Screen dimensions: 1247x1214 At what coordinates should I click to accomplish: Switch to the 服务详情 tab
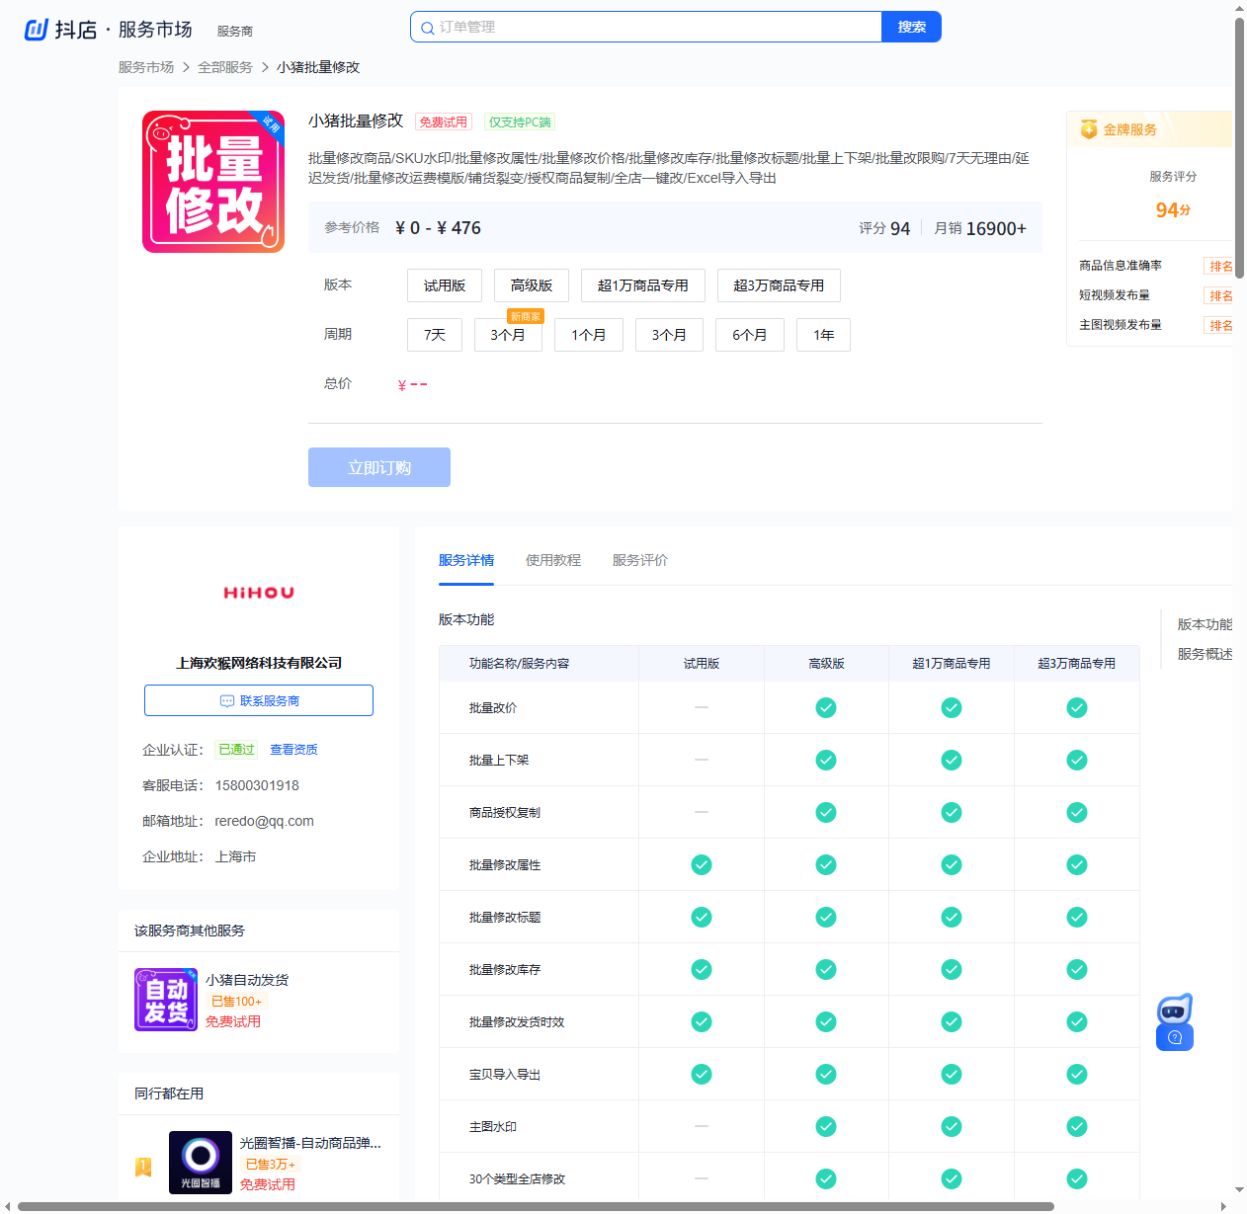pos(466,560)
